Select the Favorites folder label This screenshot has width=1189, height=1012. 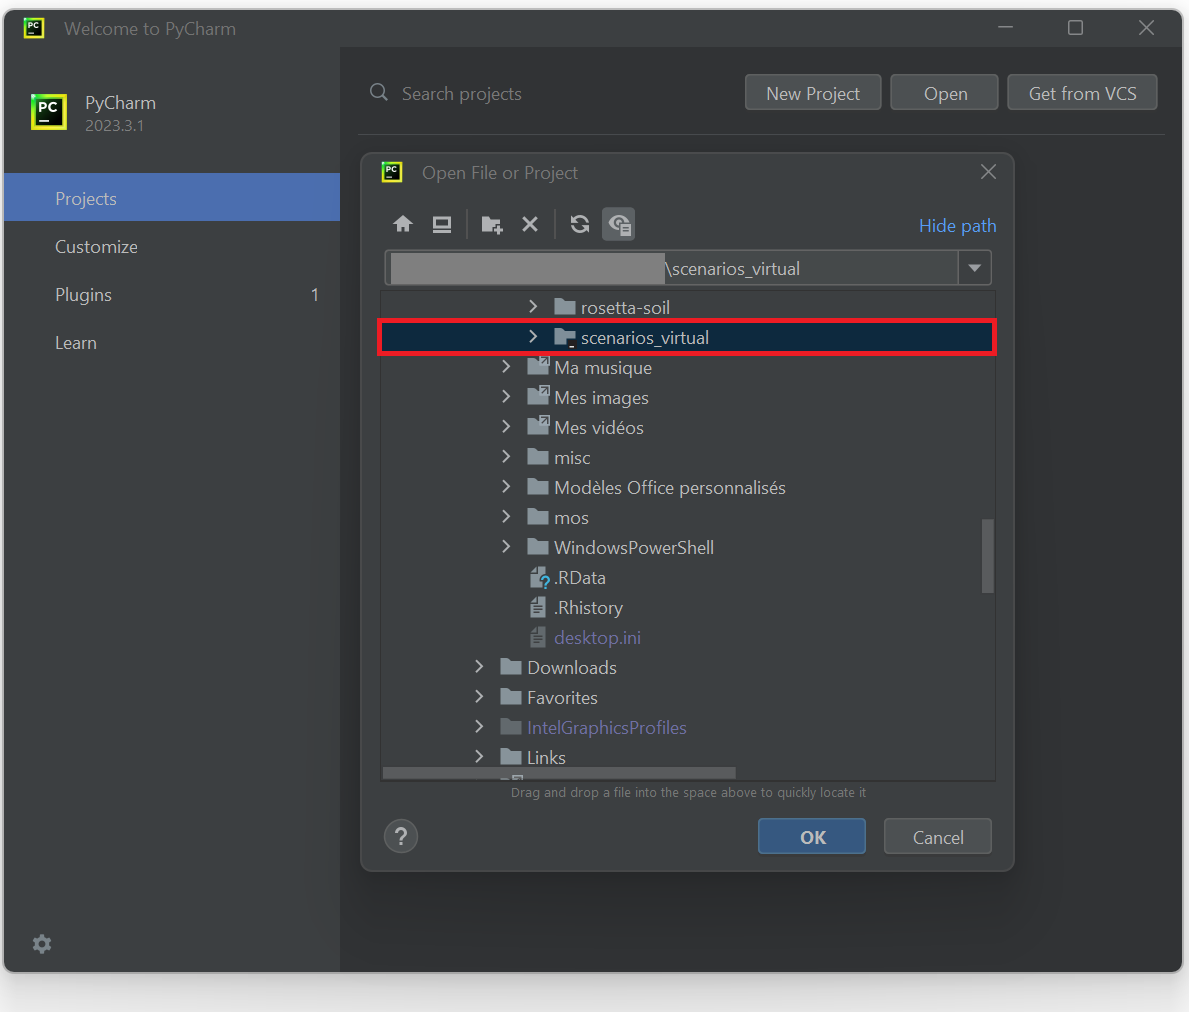563,697
